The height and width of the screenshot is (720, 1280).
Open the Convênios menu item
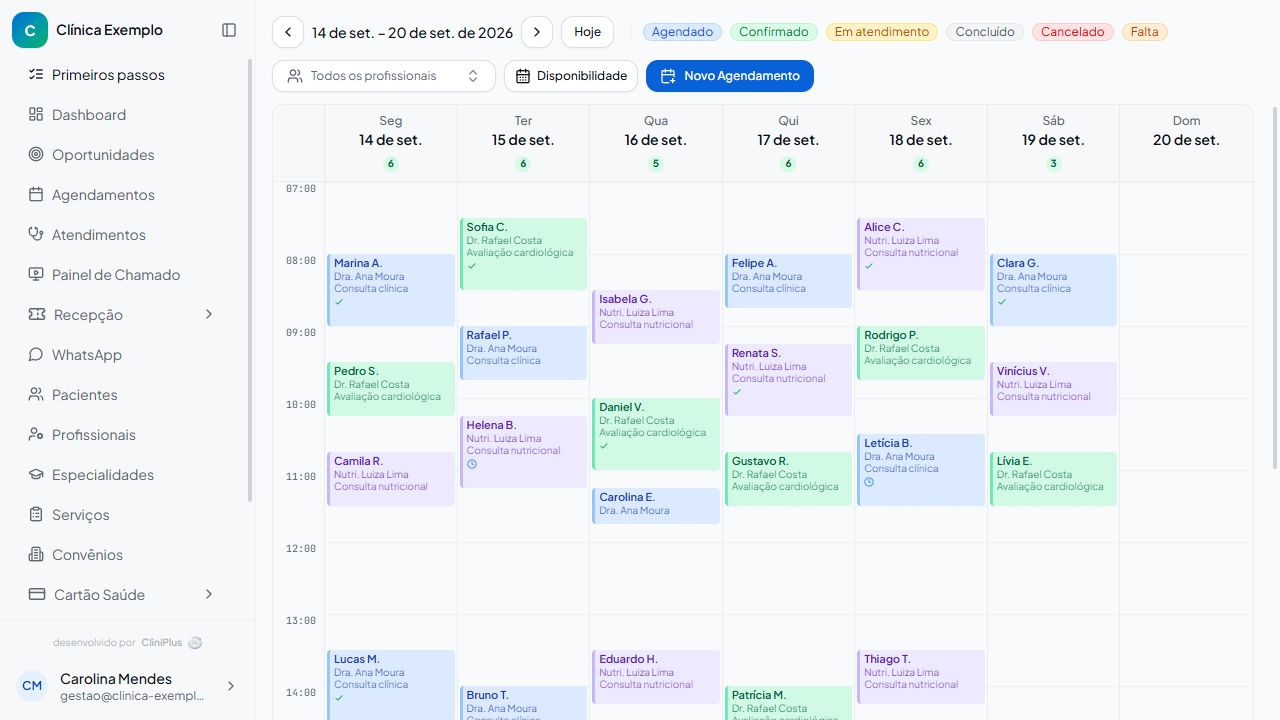[x=126, y=554]
